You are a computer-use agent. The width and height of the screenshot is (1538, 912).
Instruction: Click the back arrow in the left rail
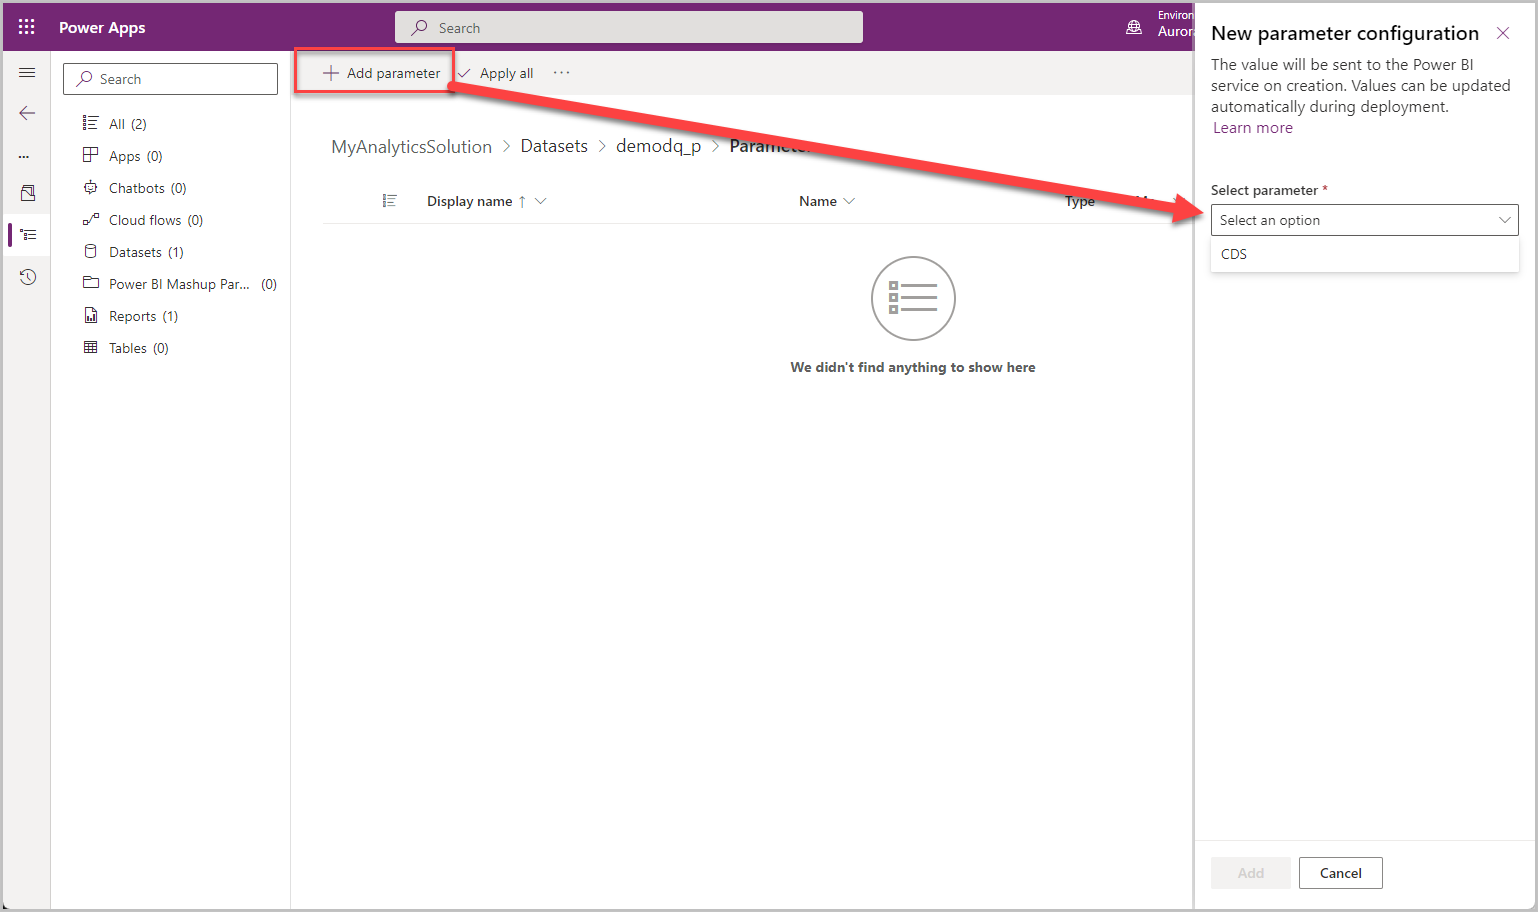point(27,113)
